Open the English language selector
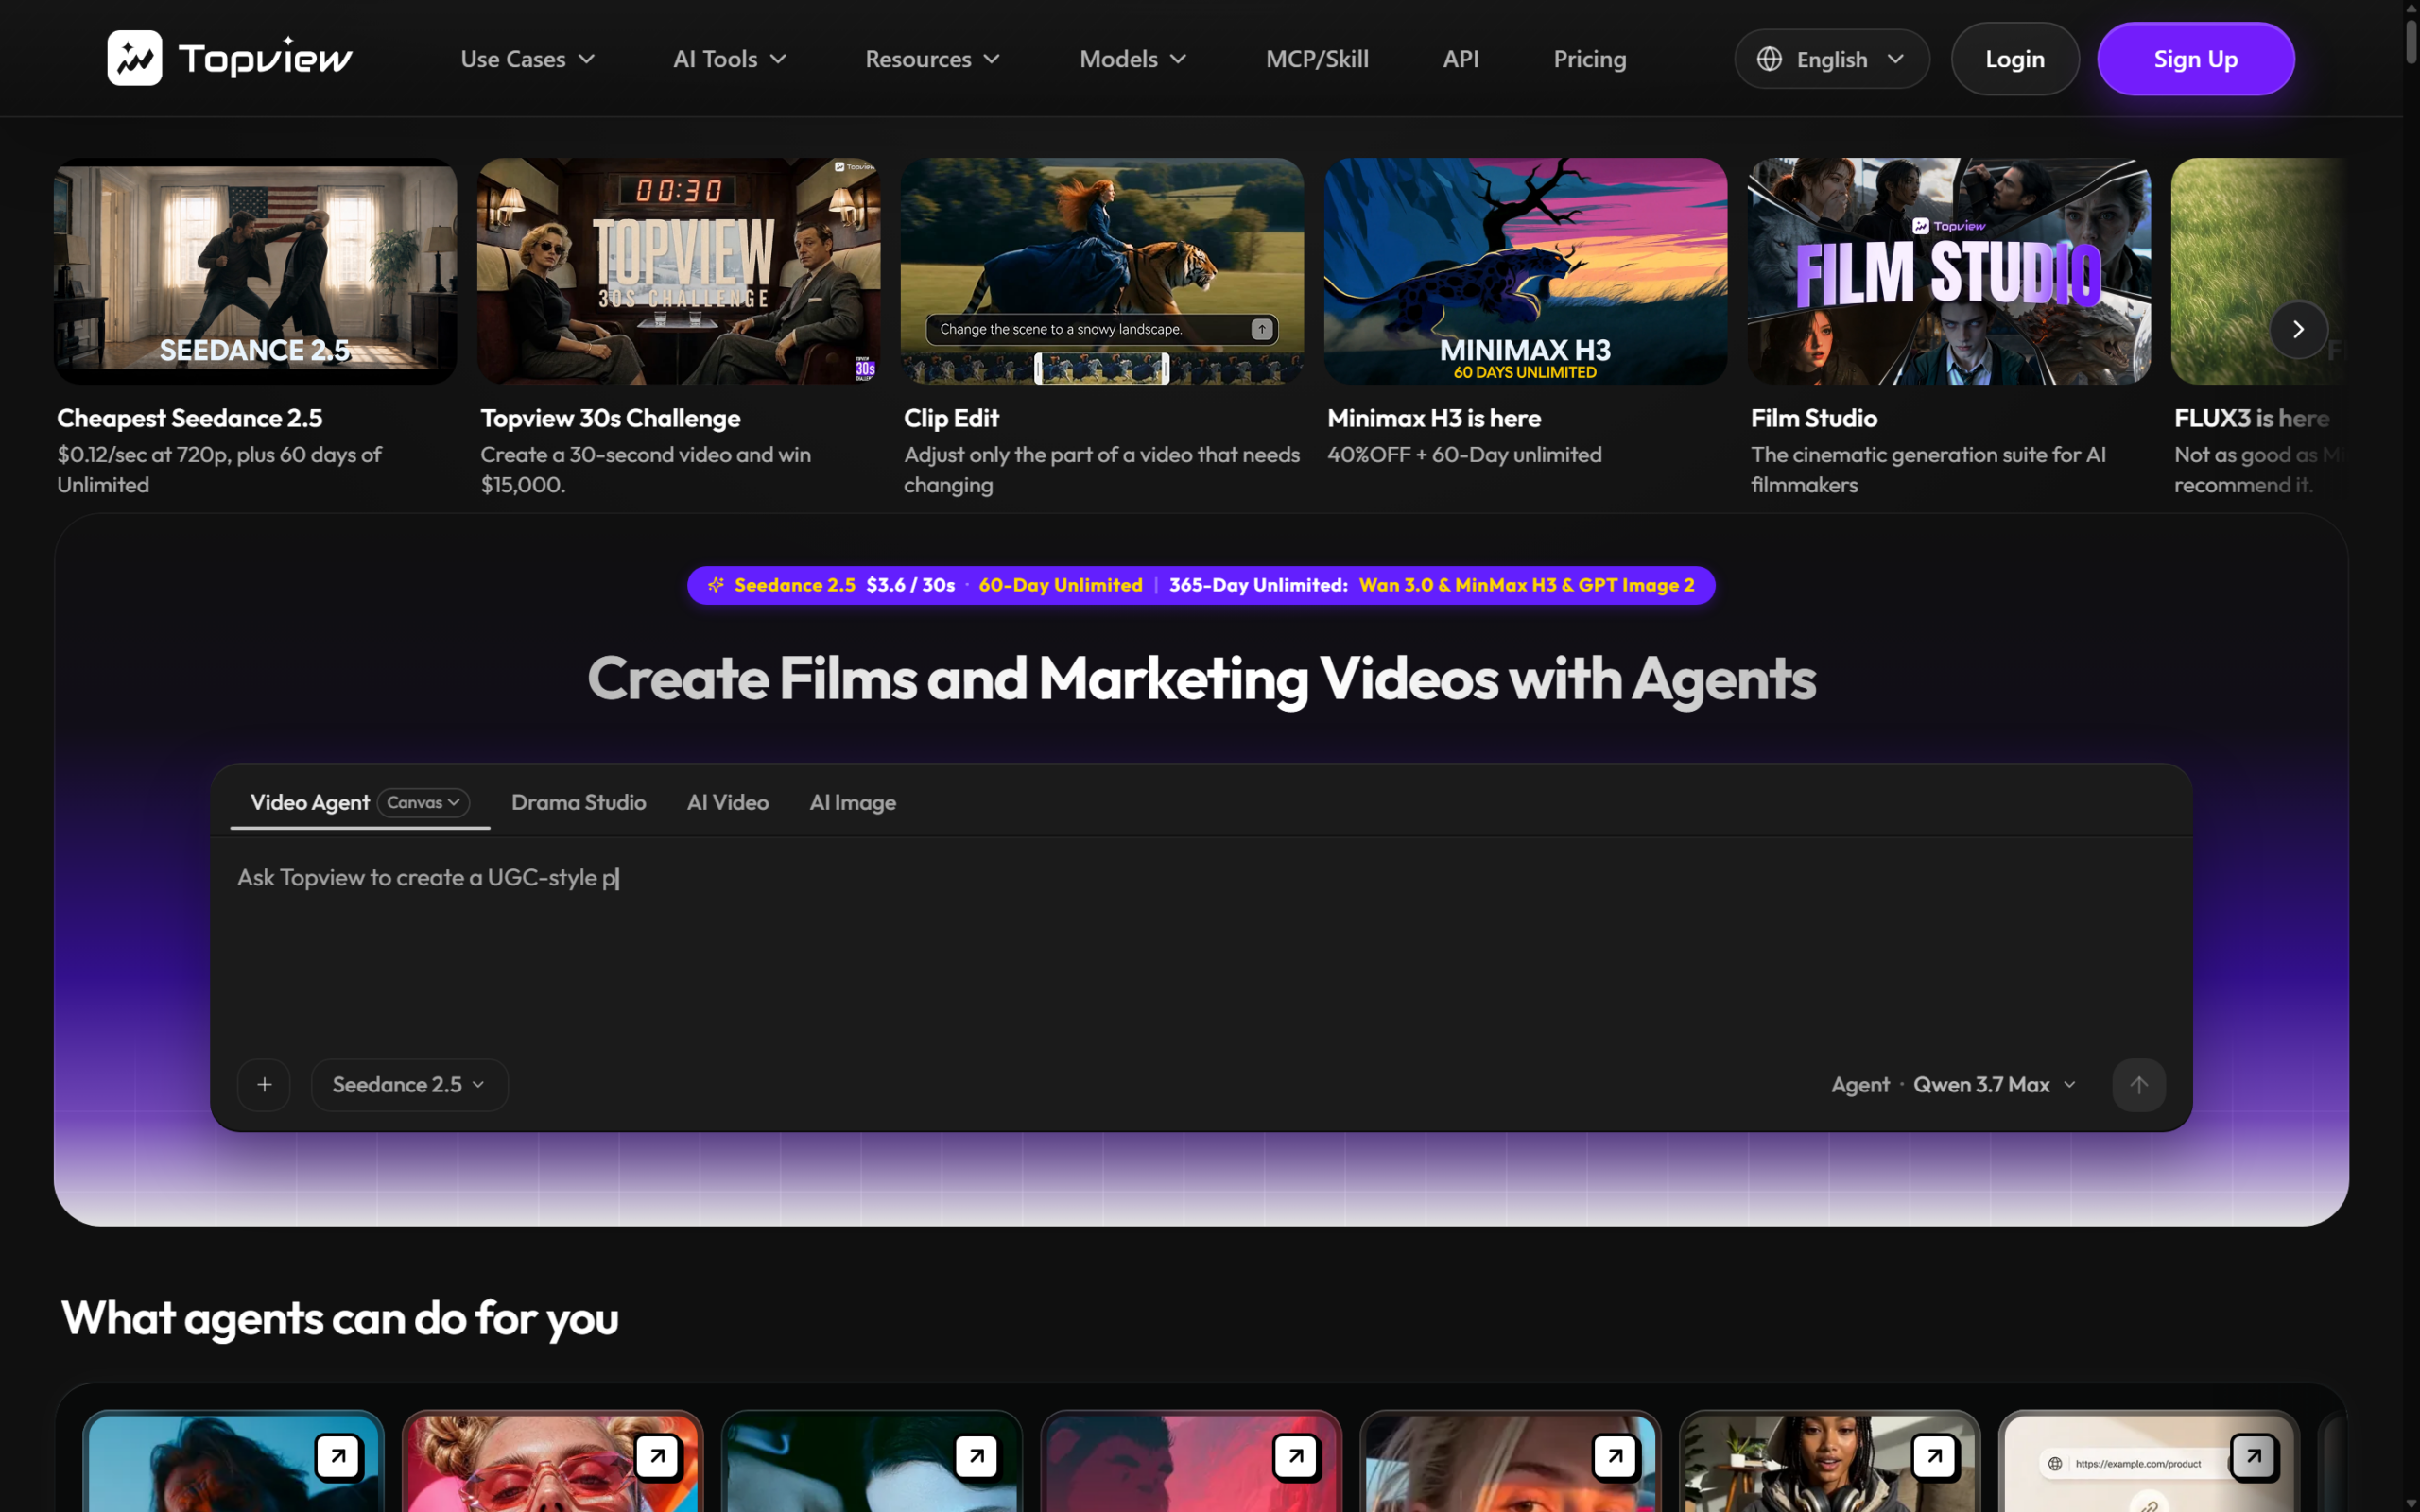Image resolution: width=2420 pixels, height=1512 pixels. [1831, 59]
